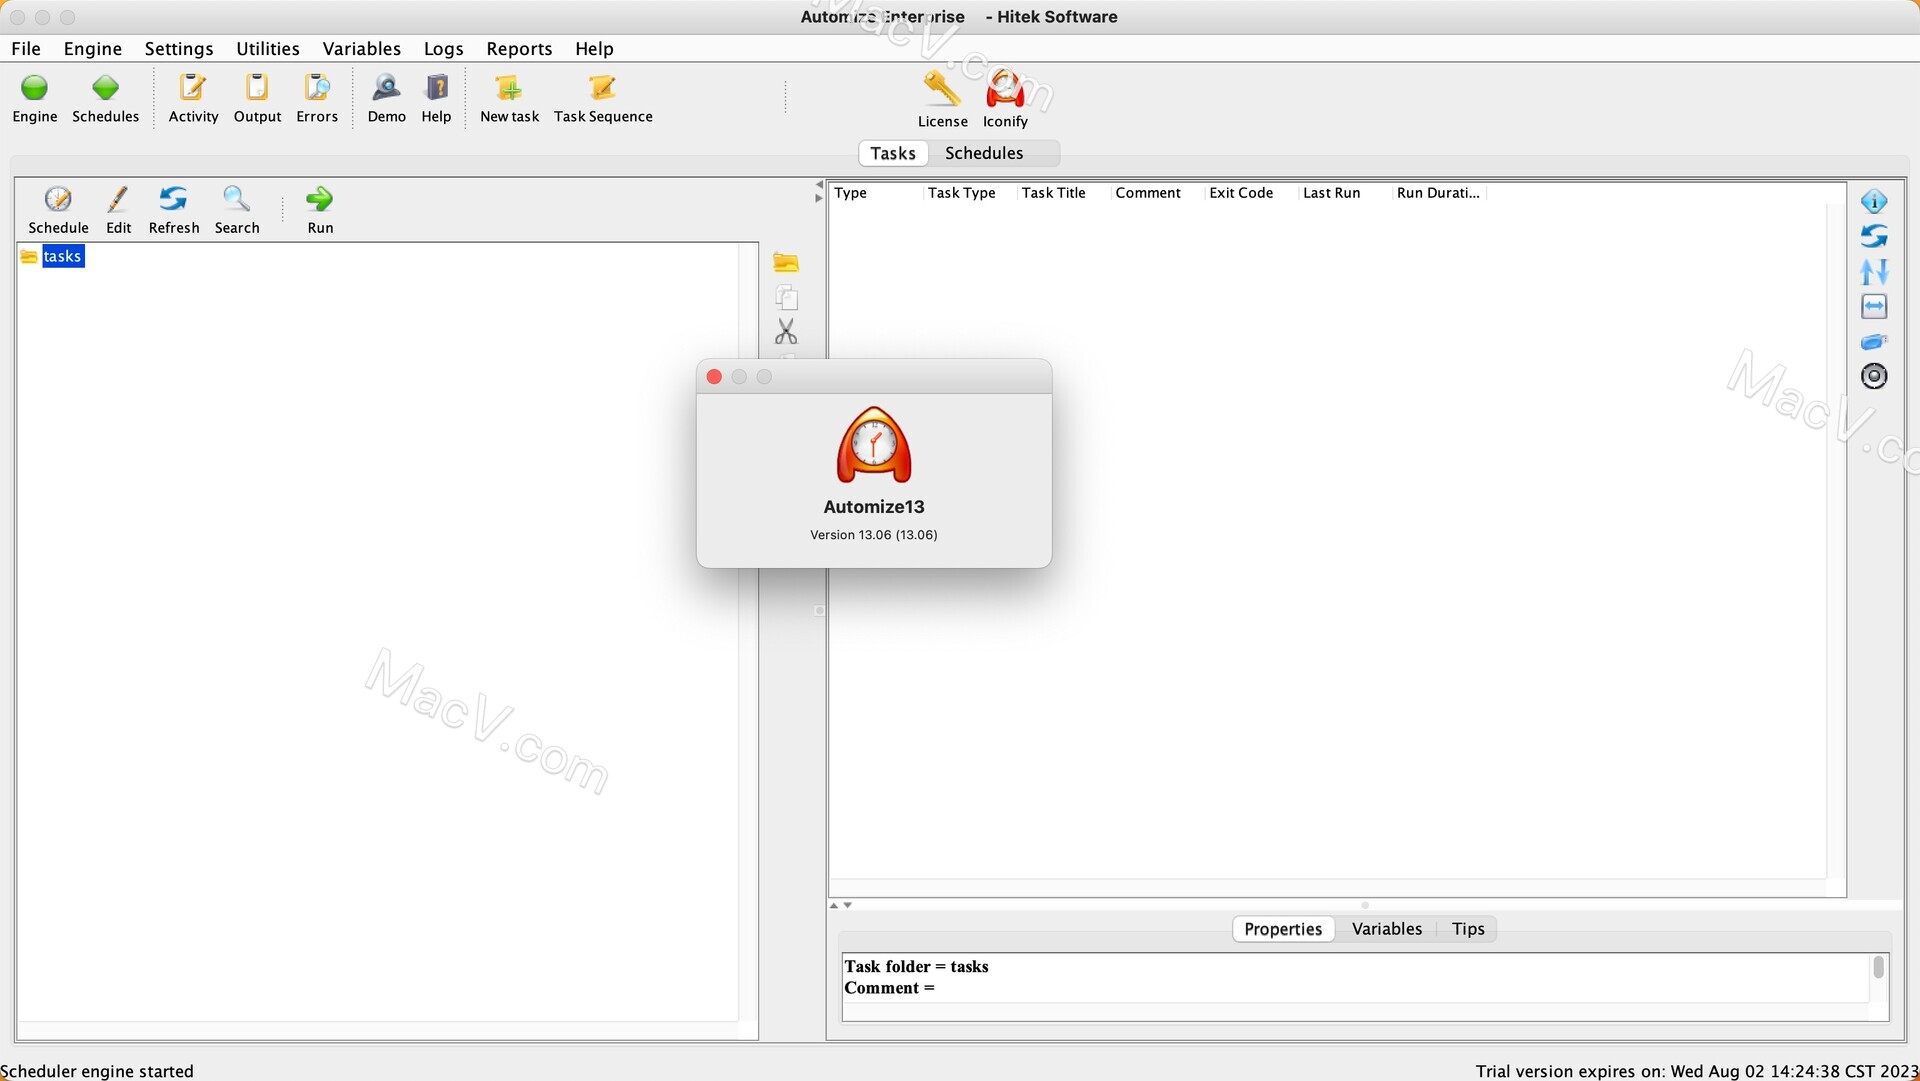Open the Settings menu
This screenshot has height=1081, width=1920.
179,48
